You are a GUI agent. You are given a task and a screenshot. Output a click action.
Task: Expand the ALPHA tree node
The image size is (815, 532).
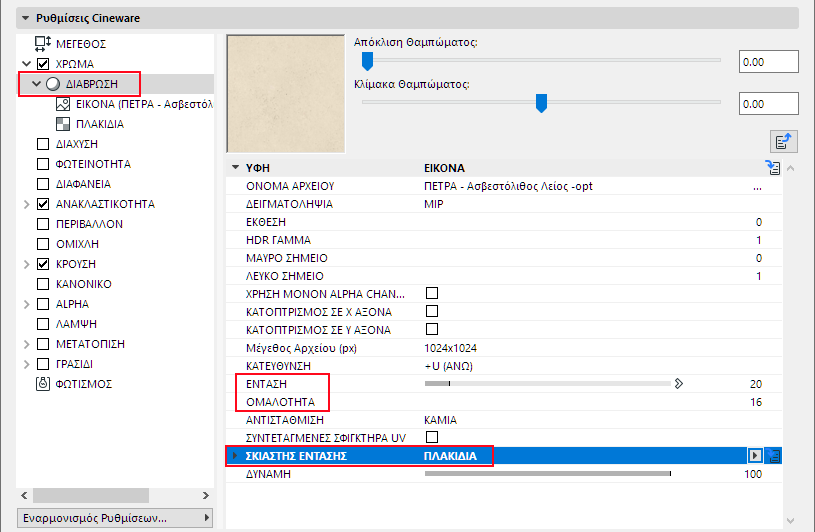[x=27, y=304]
